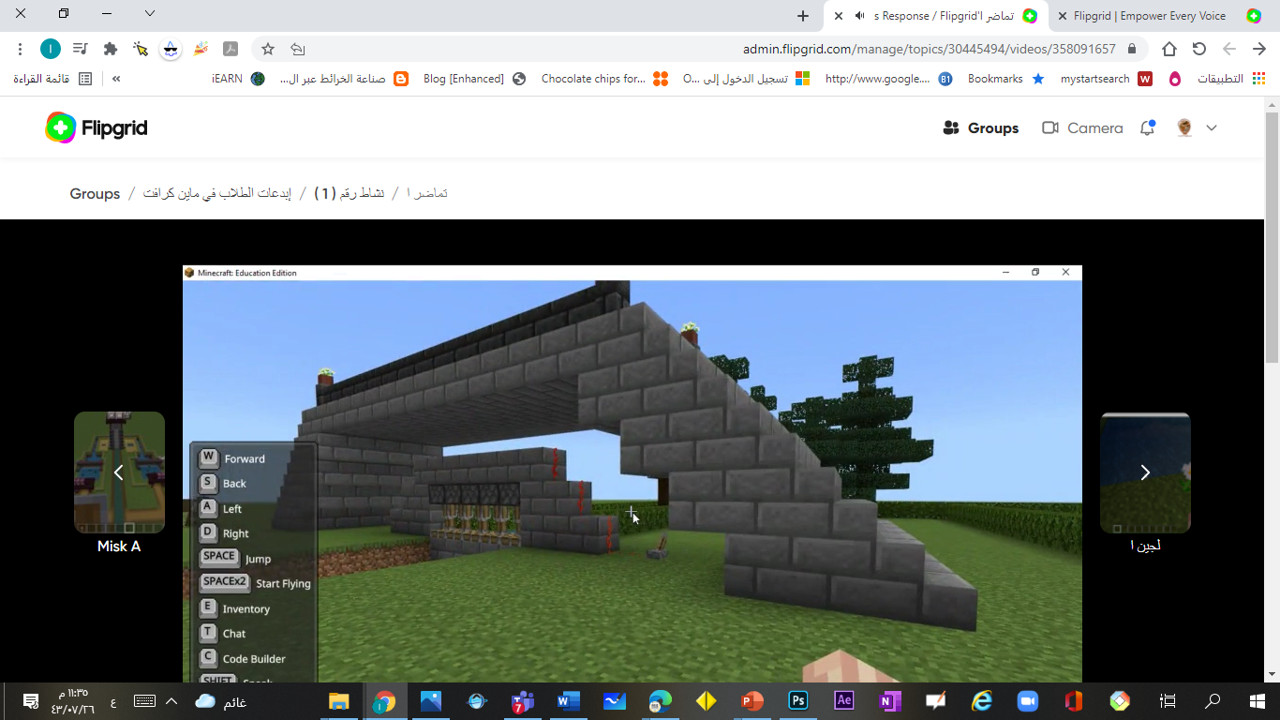Open Chrome three-dot menu

[x=20, y=49]
